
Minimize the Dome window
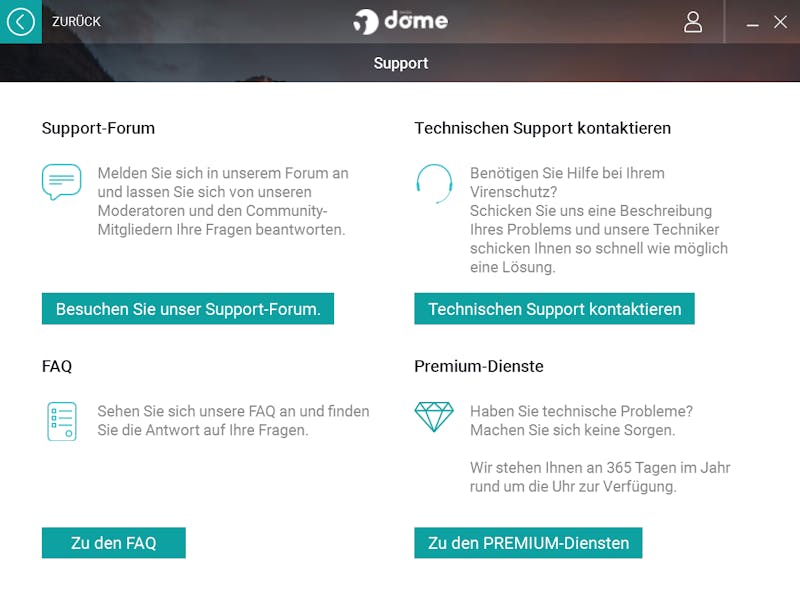tap(752, 23)
